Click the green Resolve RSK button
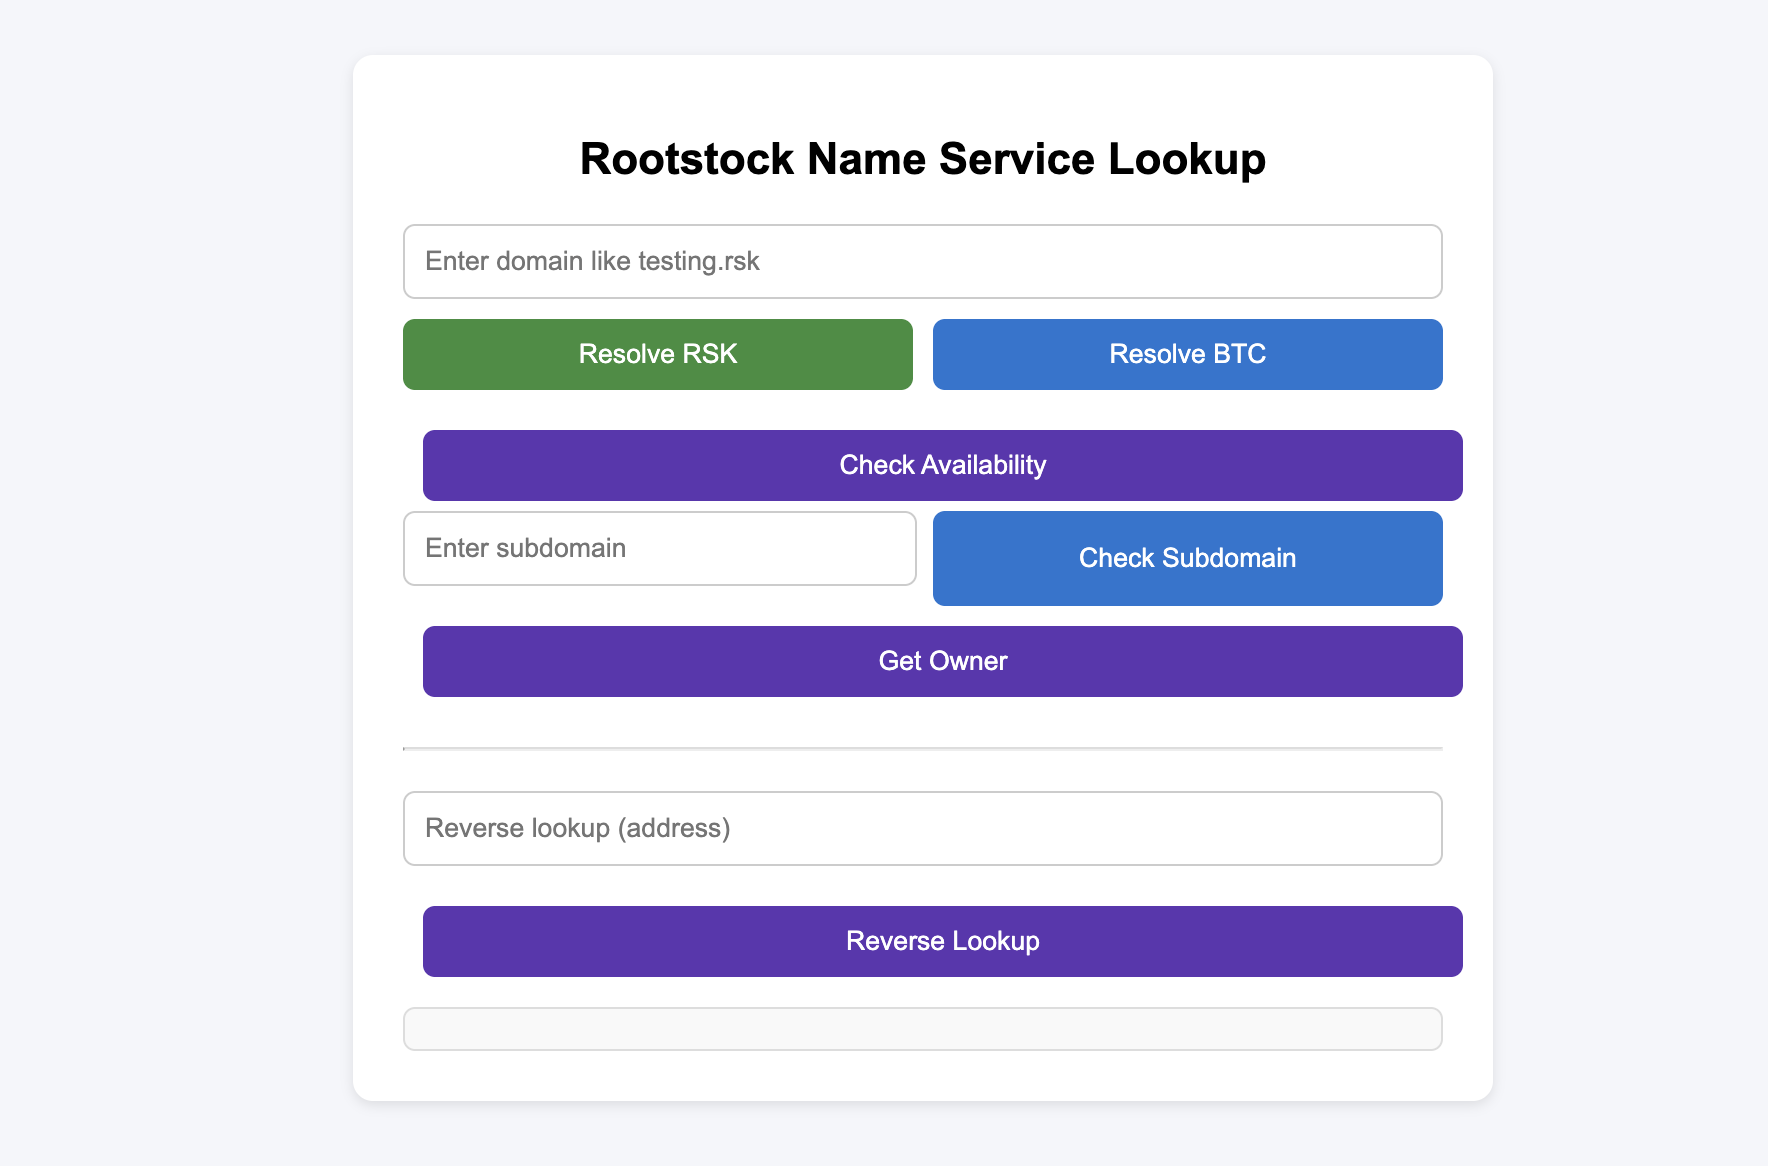This screenshot has height=1166, width=1768. click(657, 354)
